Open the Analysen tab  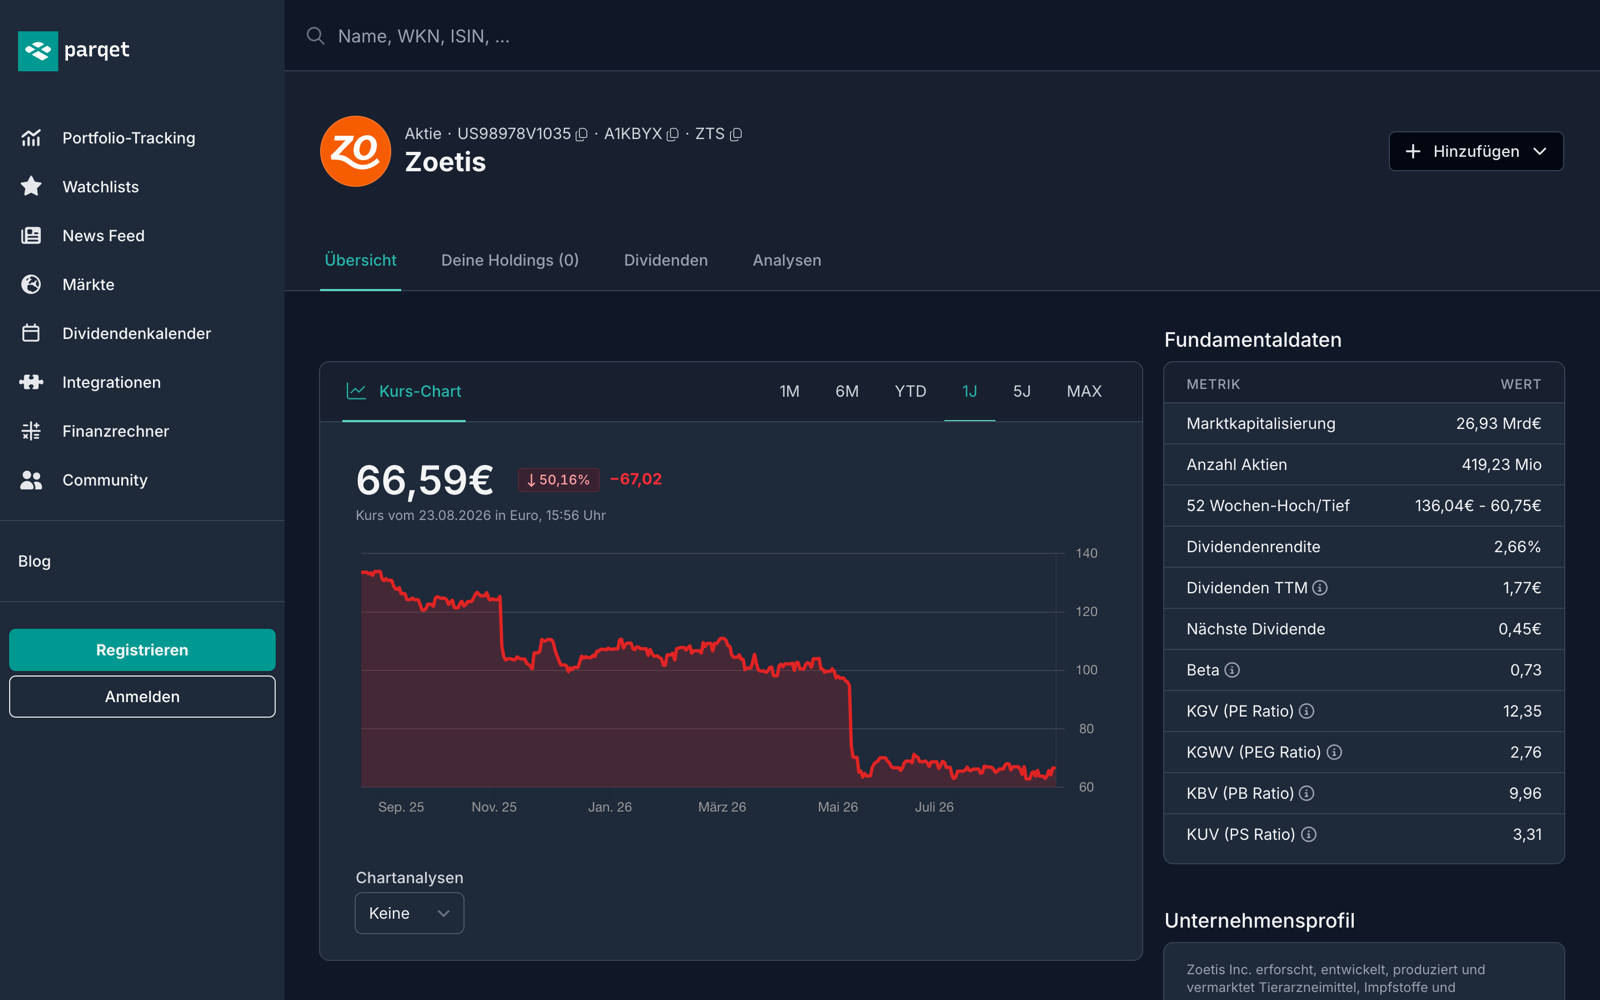click(787, 260)
